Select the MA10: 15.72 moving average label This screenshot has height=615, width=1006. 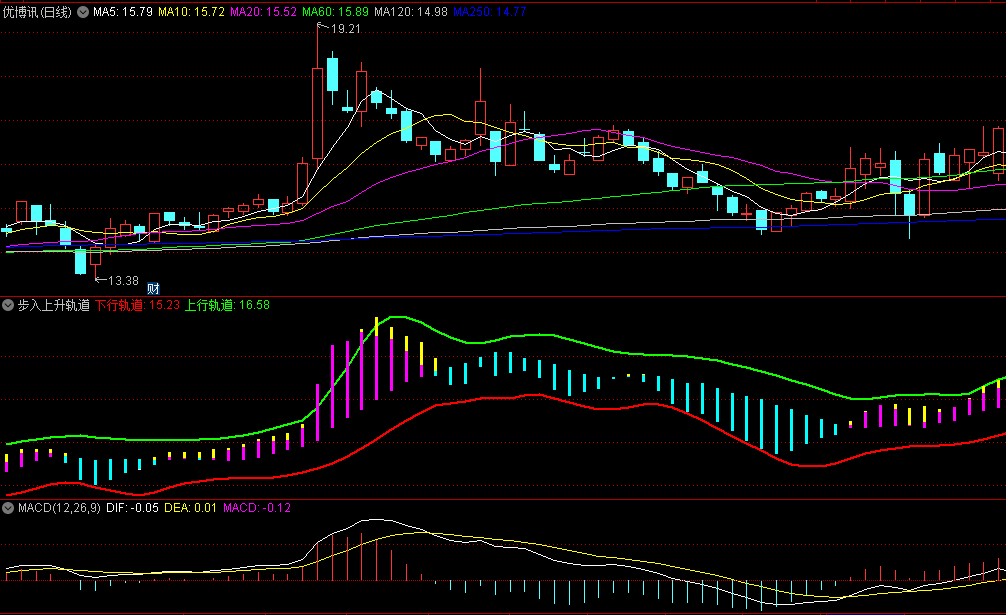[x=191, y=12]
